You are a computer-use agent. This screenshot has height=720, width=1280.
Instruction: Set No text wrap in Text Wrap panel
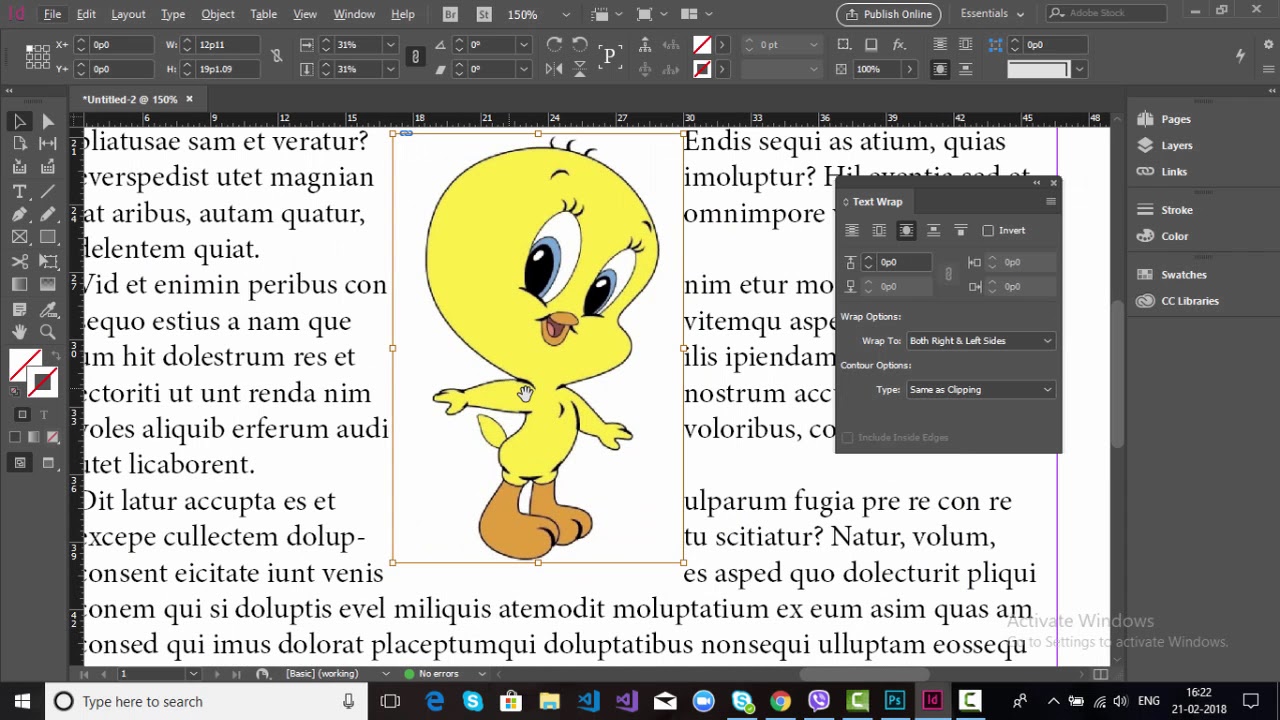852,231
